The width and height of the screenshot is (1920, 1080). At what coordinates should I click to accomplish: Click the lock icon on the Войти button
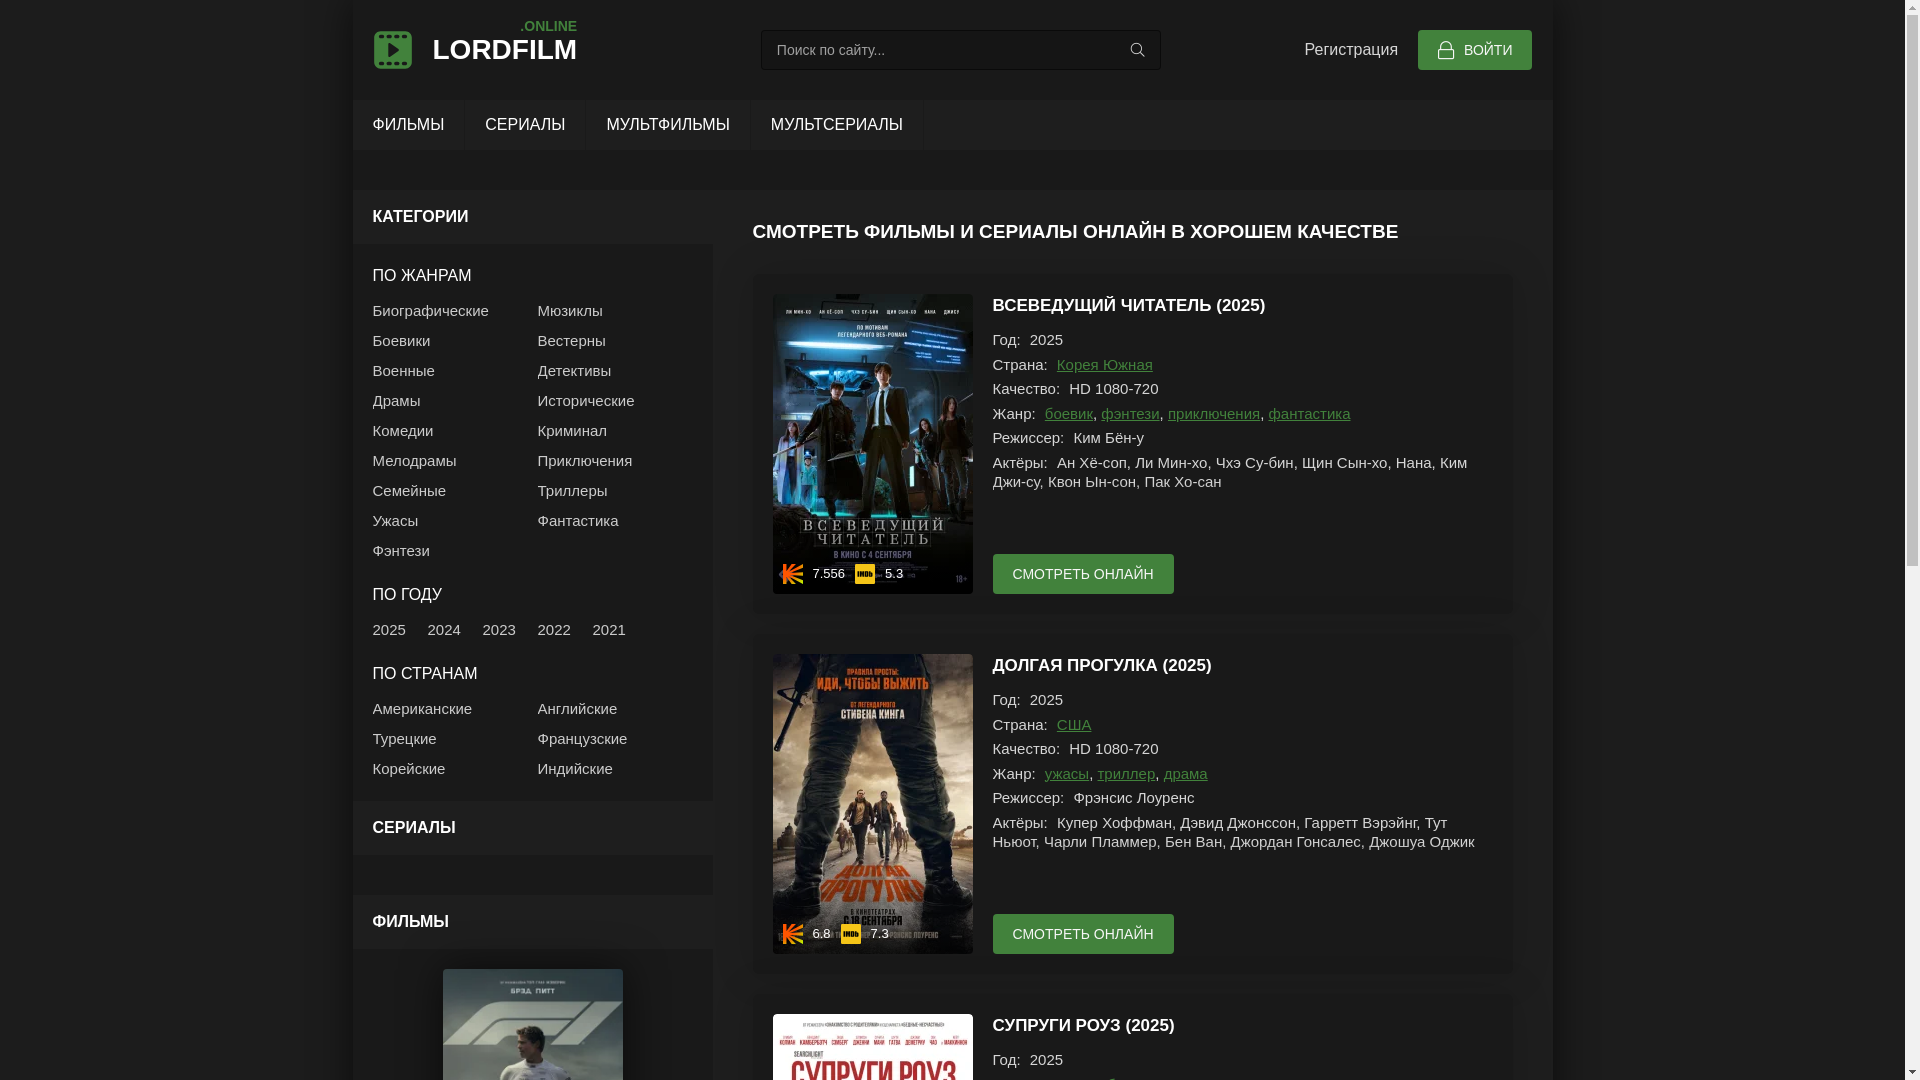pos(1445,50)
